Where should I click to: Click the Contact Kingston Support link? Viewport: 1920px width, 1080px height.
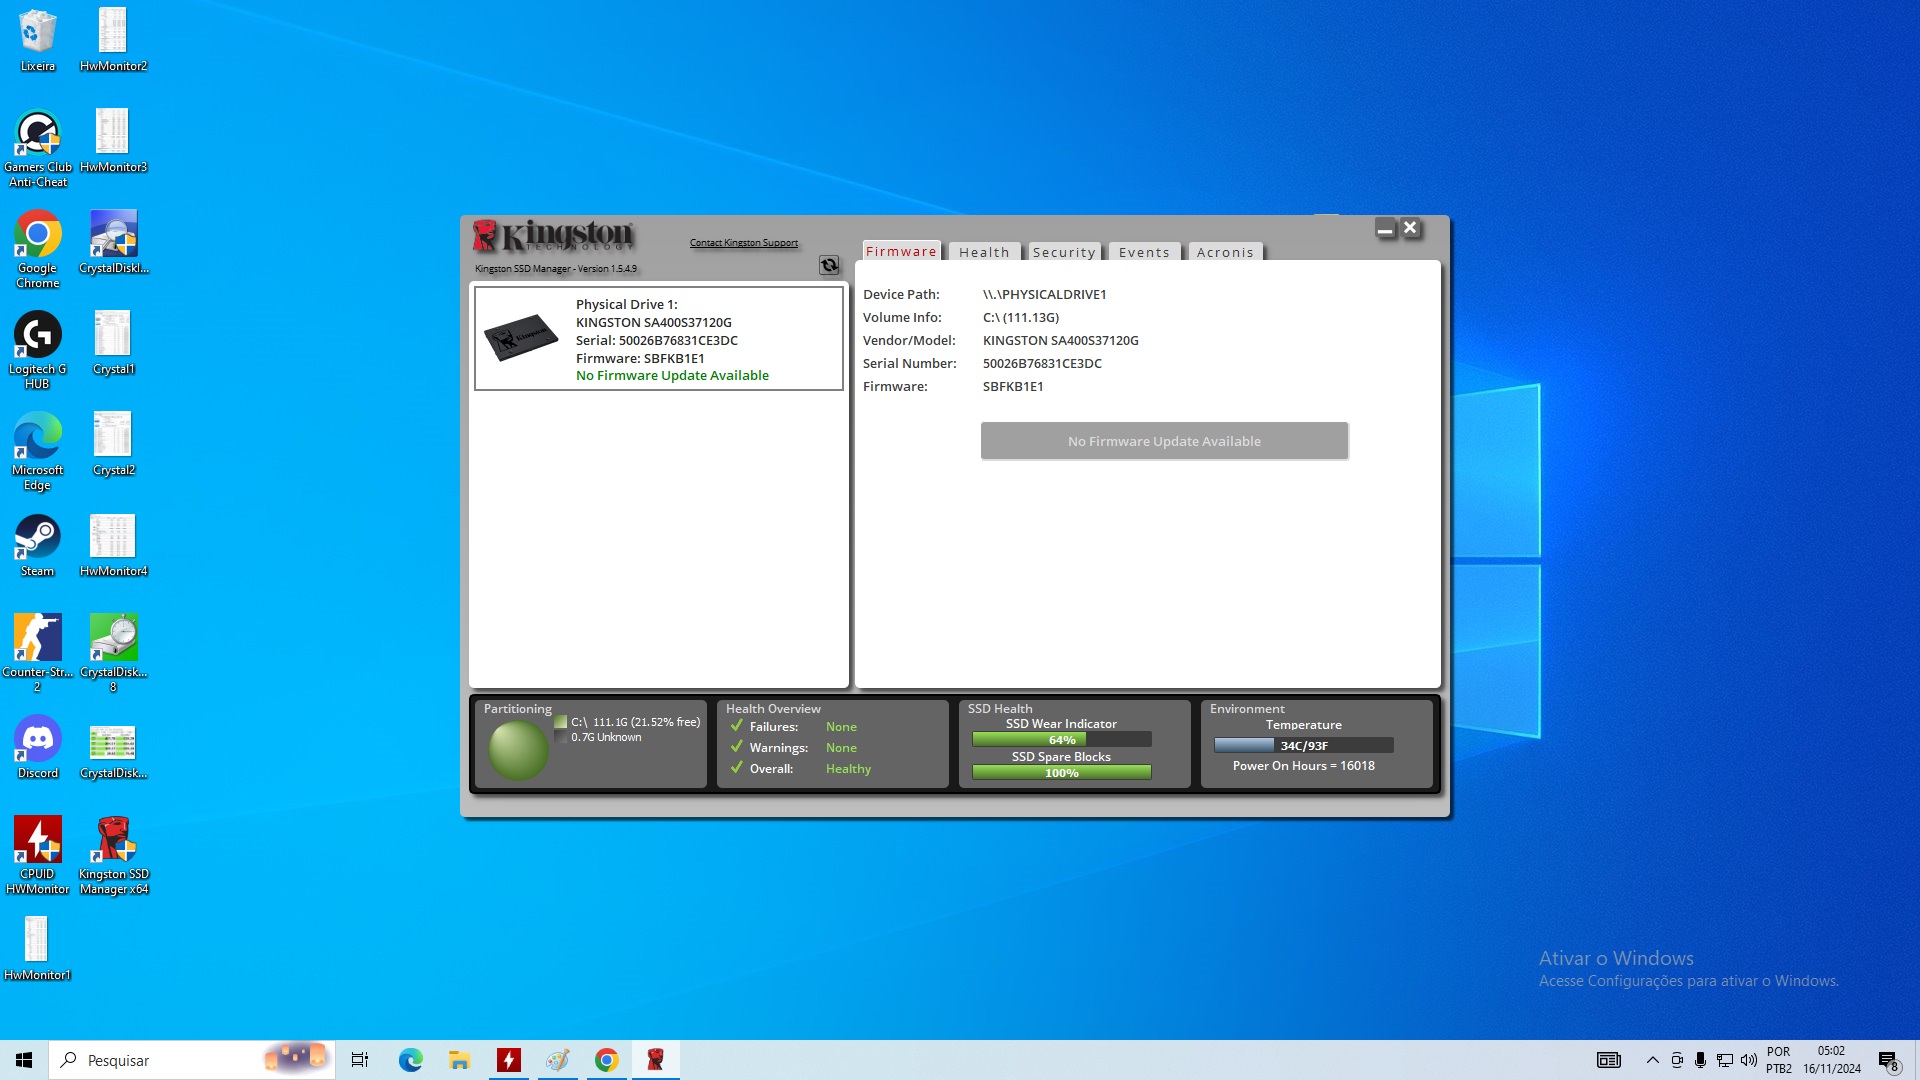tap(744, 242)
